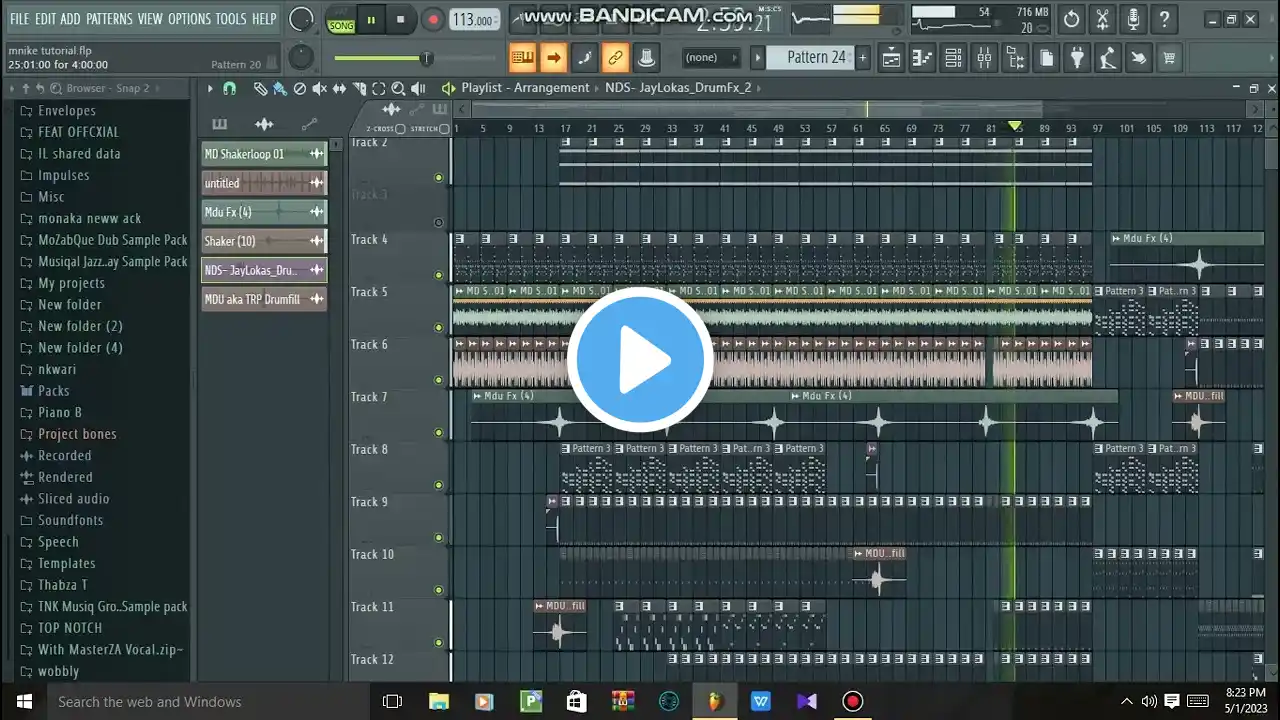Screen dimensions: 1280x720
Task: Open the content library cart icon
Action: [x=1168, y=58]
